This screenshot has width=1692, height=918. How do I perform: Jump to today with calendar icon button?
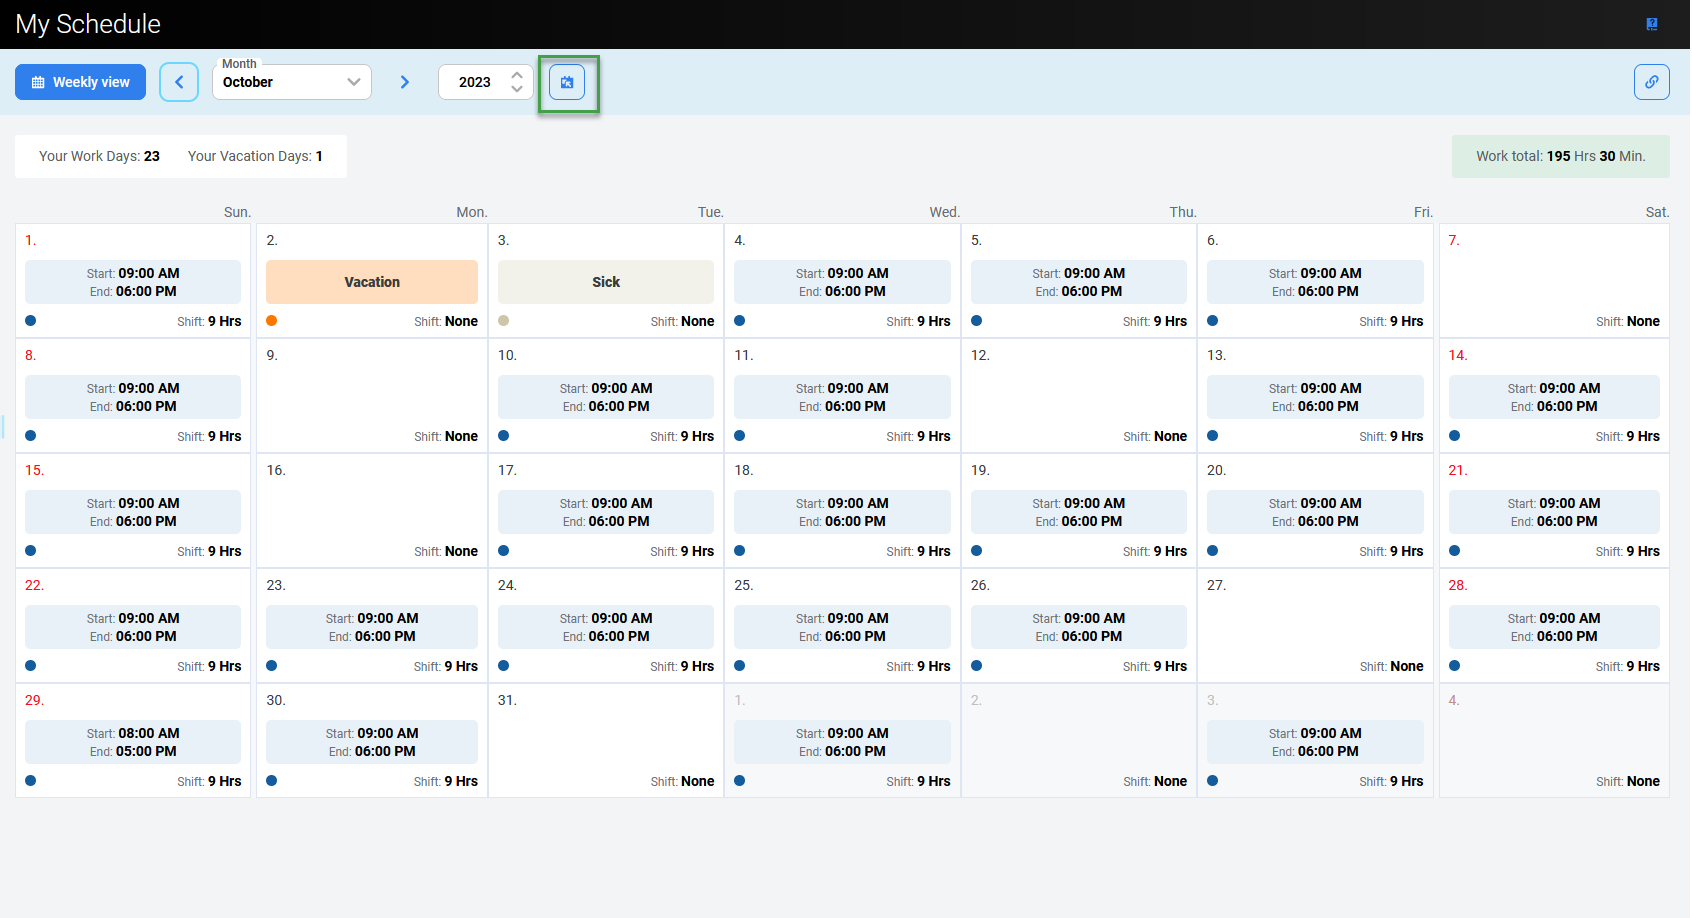click(567, 82)
